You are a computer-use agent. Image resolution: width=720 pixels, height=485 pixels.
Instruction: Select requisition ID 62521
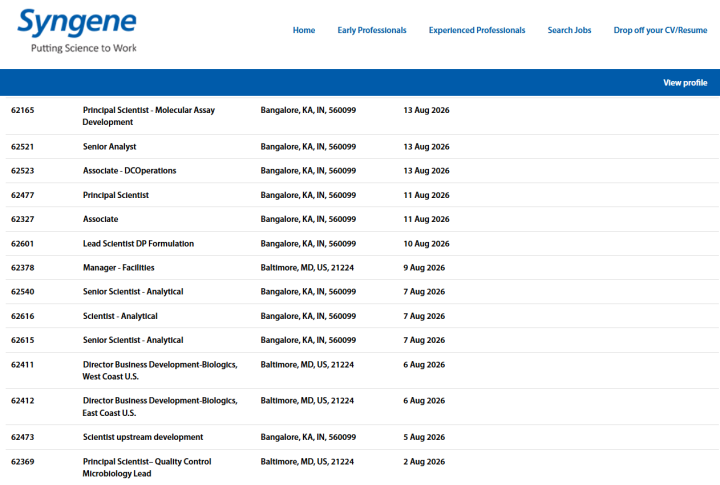(x=22, y=147)
